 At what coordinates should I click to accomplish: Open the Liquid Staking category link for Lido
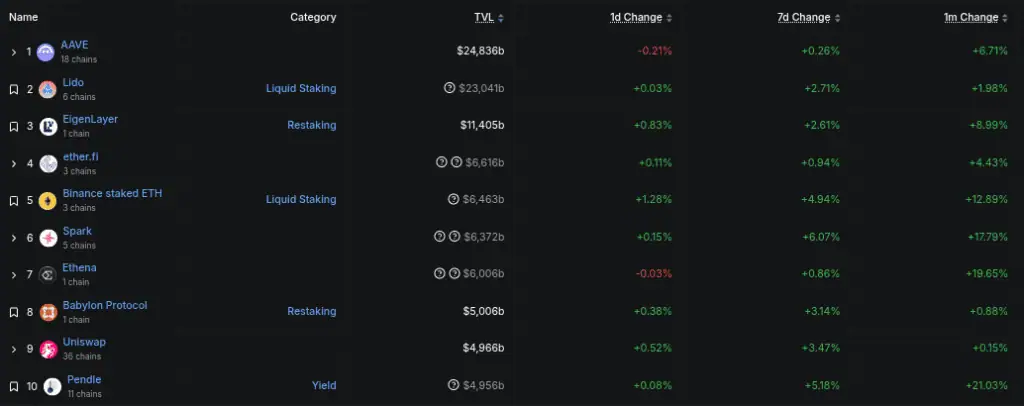(301, 88)
